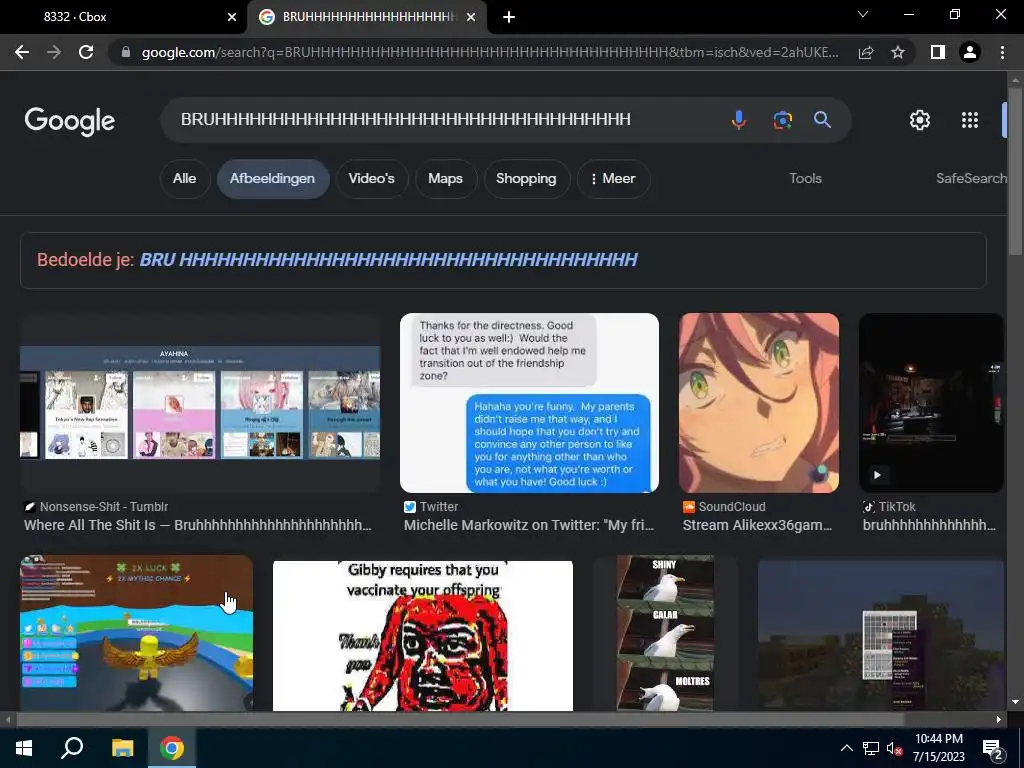This screenshot has height=768, width=1024.
Task: Open a new browser tab
Action: [509, 17]
